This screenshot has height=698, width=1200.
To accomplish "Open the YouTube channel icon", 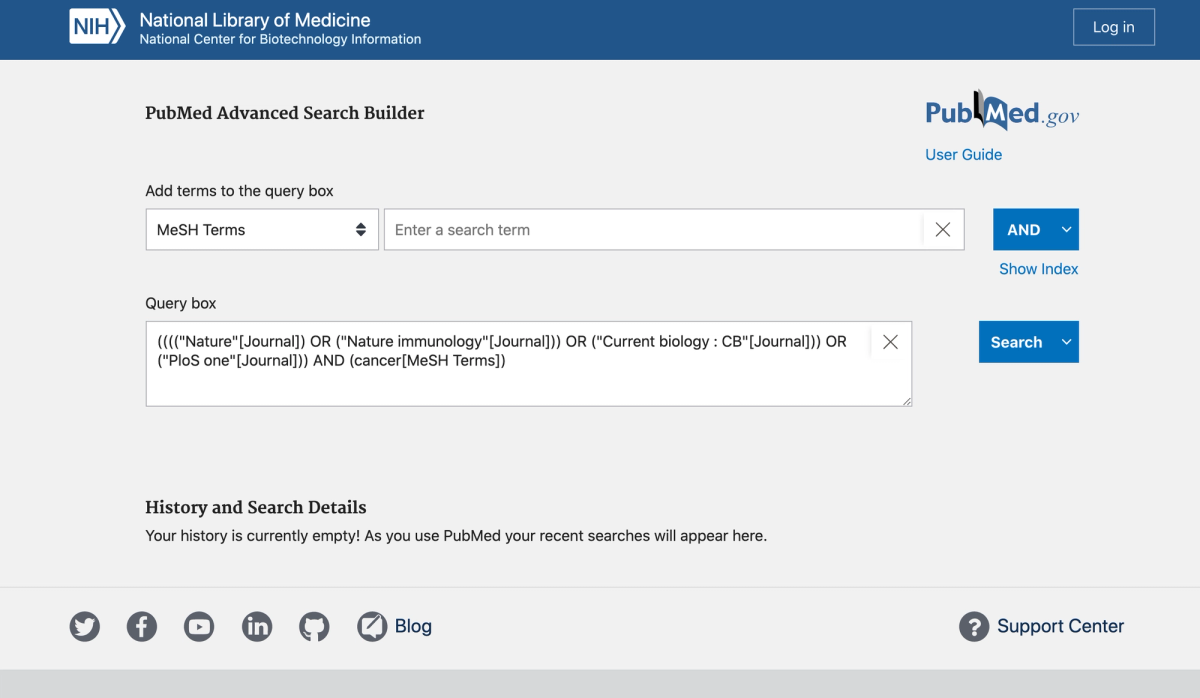I will (x=199, y=627).
